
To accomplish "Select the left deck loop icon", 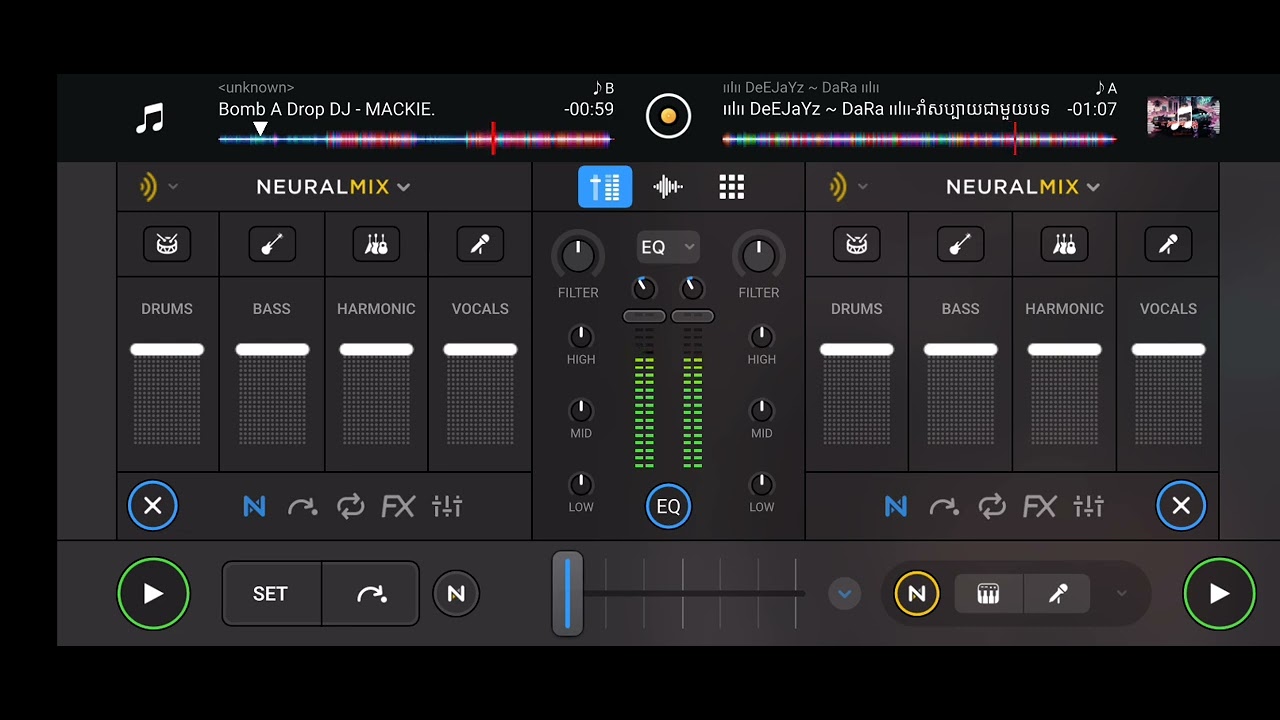I will 350,507.
